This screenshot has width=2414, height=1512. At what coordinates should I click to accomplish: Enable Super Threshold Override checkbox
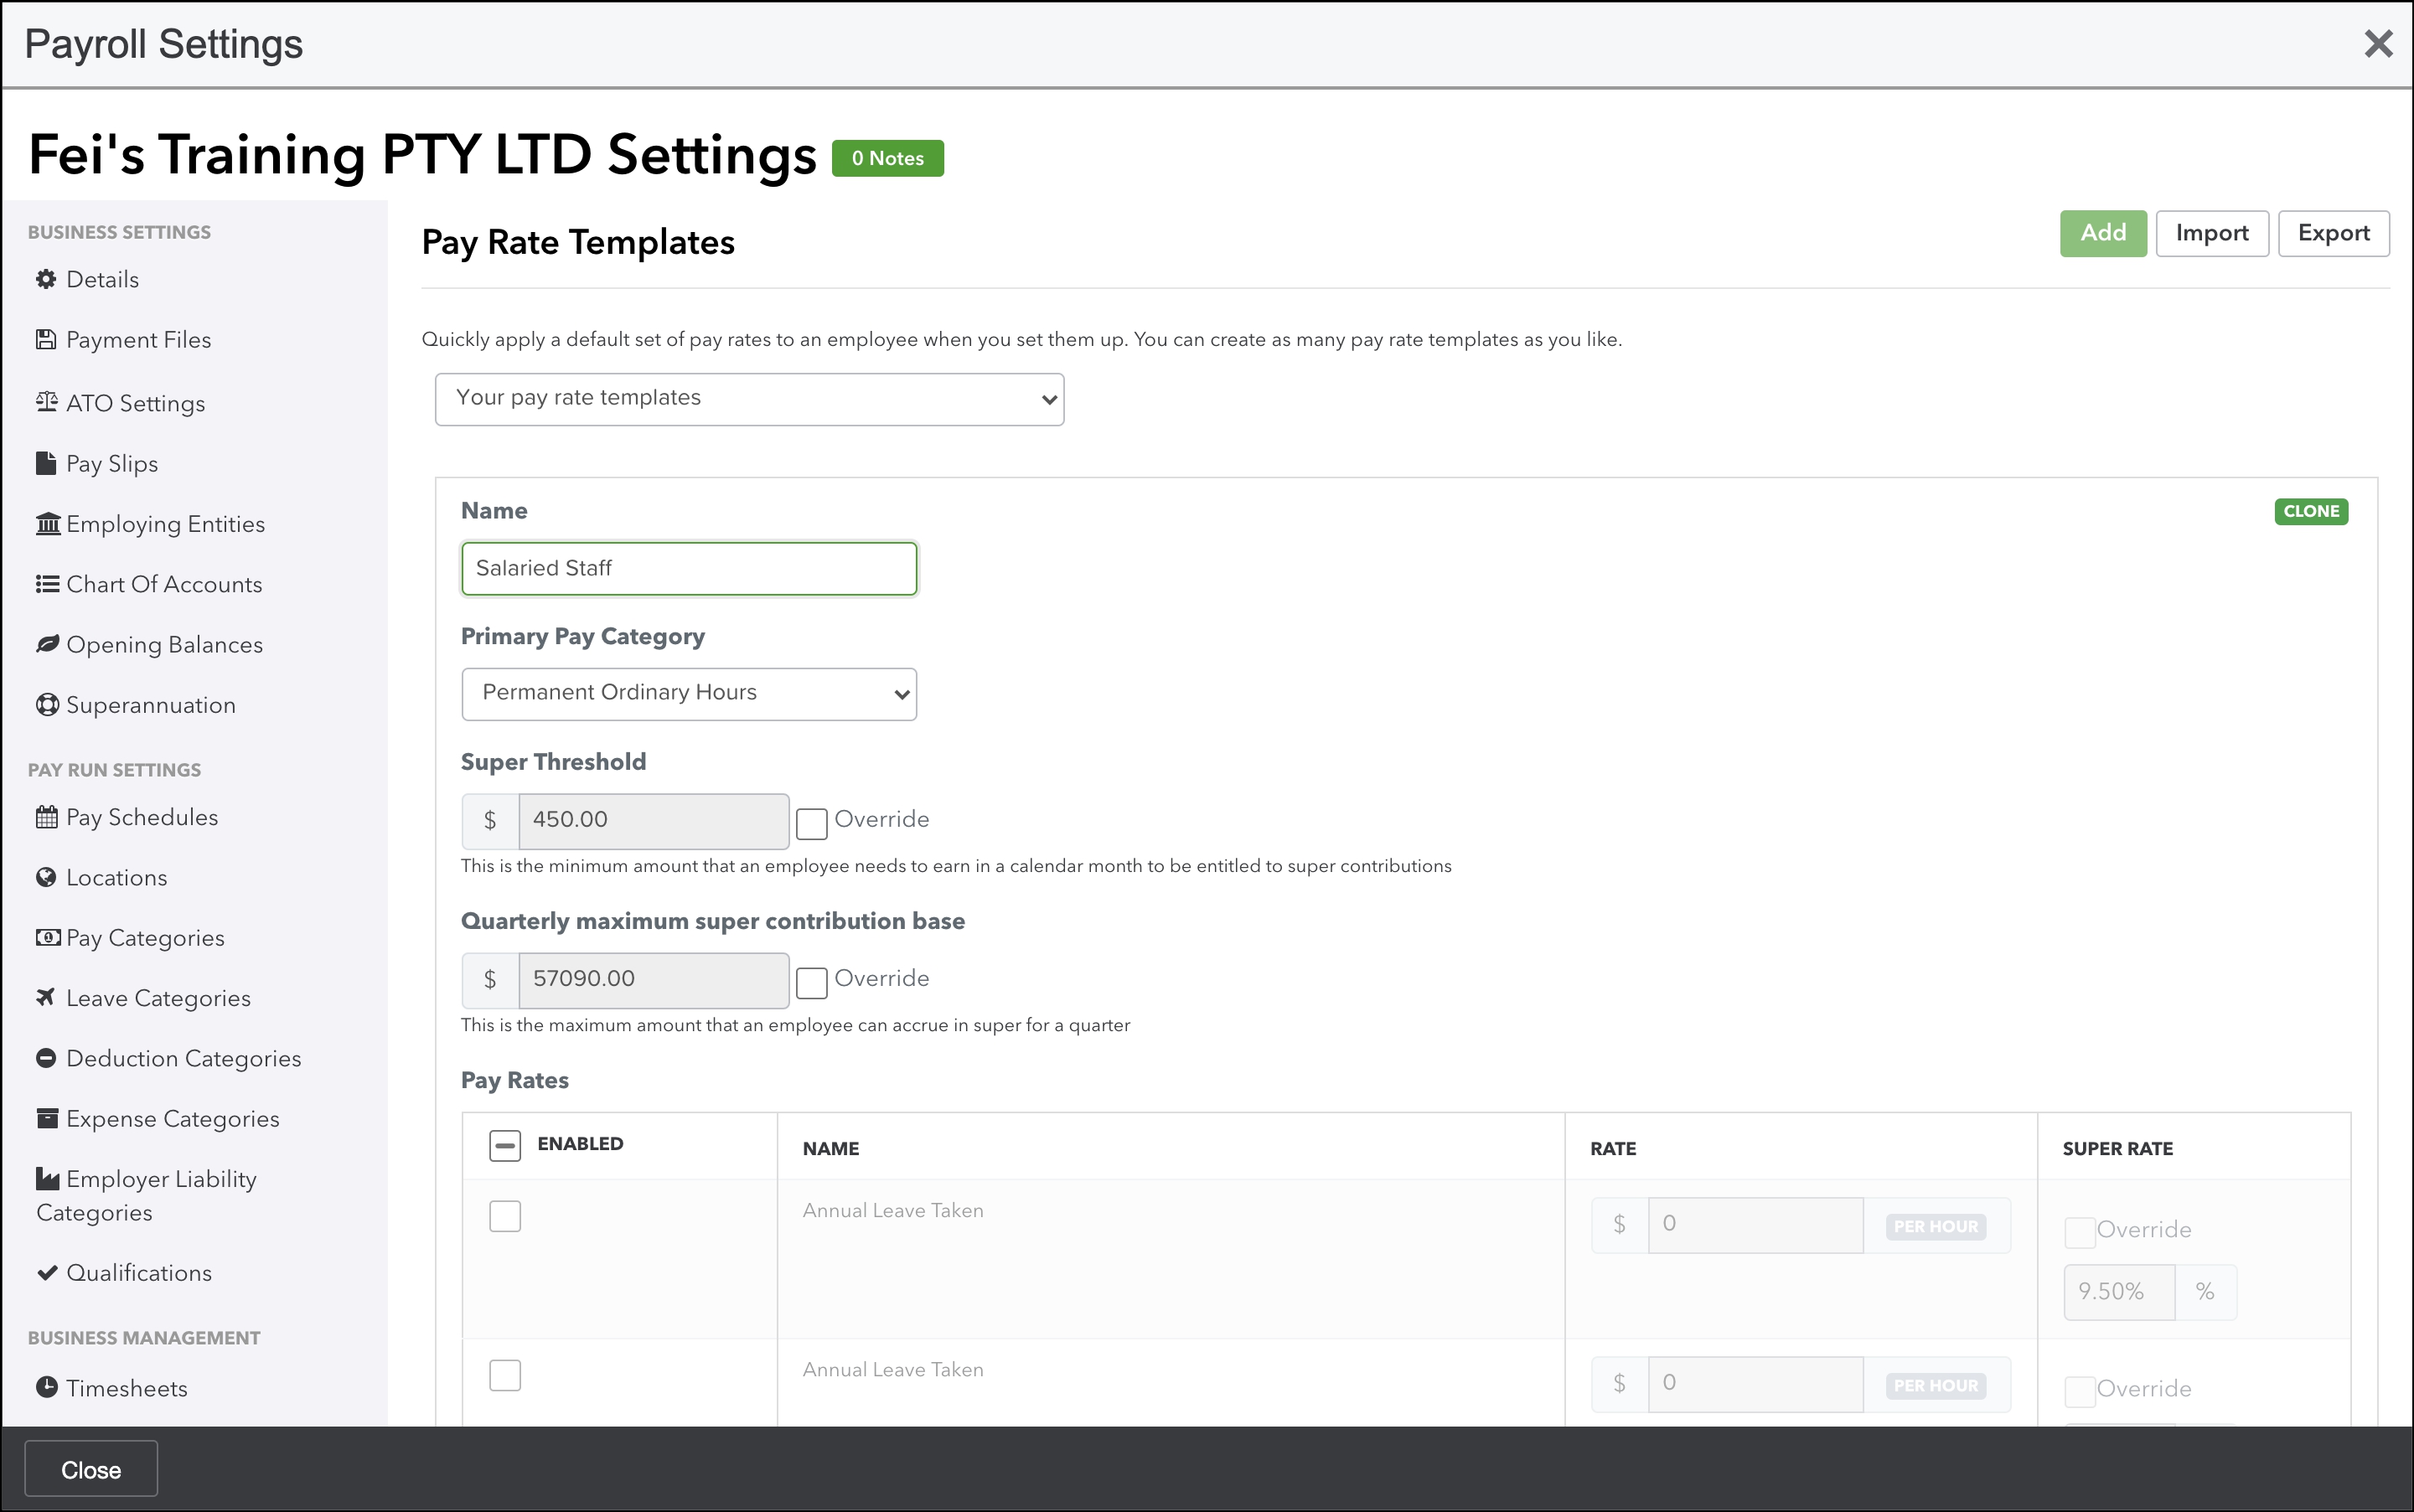point(811,824)
